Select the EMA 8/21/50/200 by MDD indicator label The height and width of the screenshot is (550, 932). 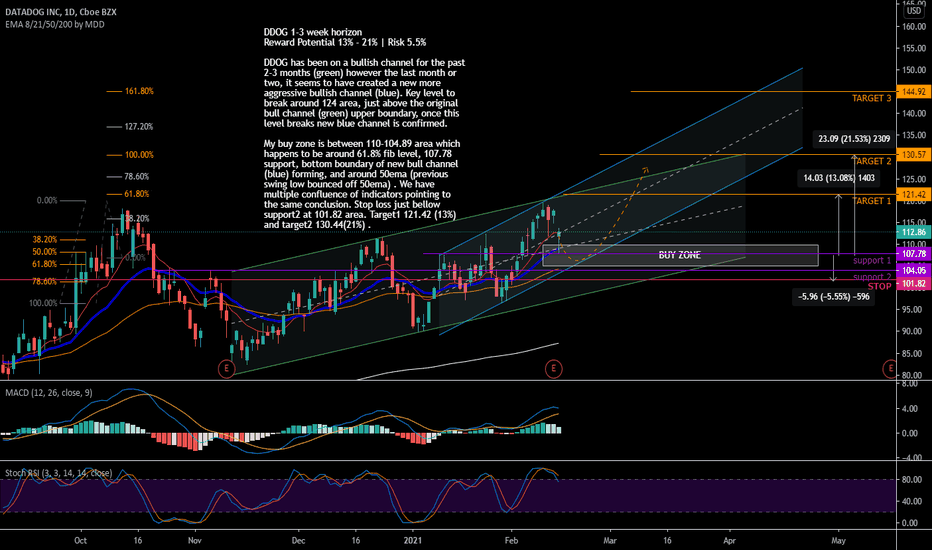[55, 24]
